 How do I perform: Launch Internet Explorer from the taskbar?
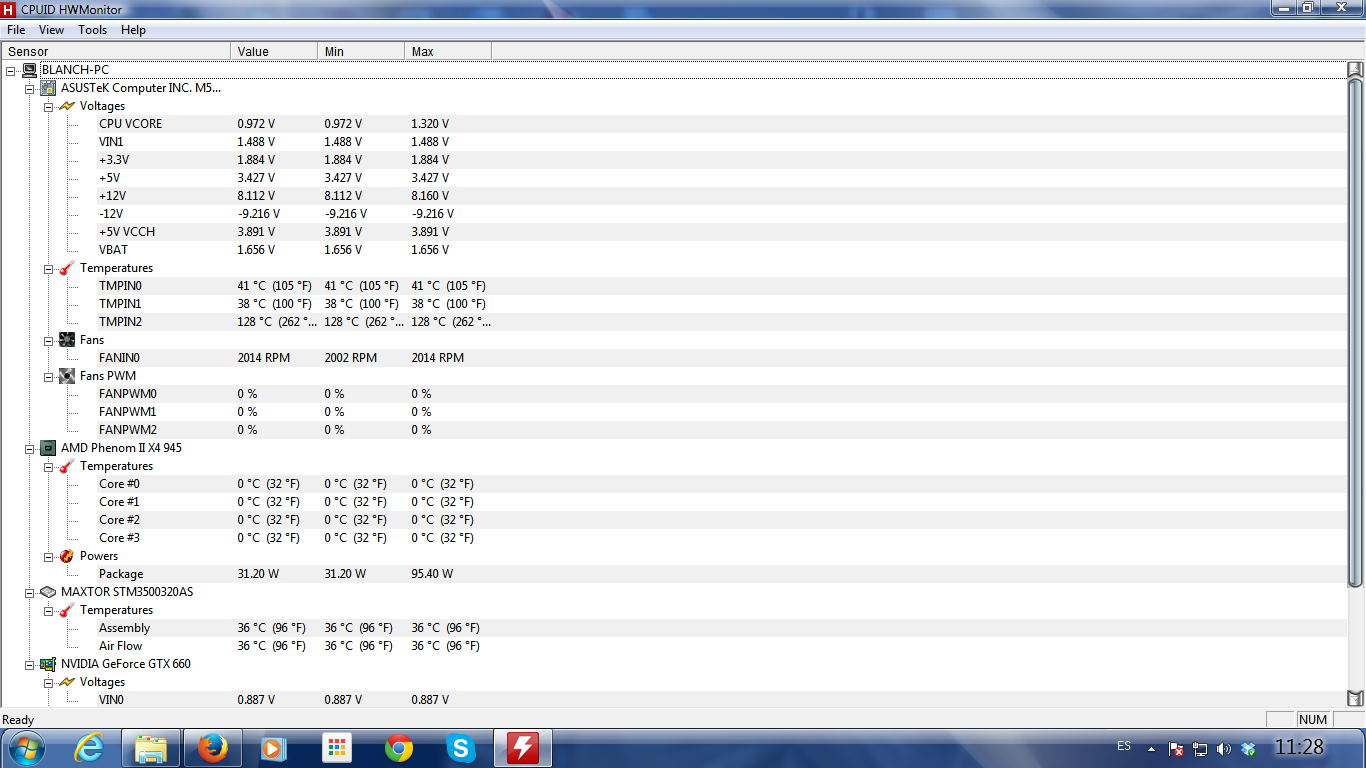[89, 748]
